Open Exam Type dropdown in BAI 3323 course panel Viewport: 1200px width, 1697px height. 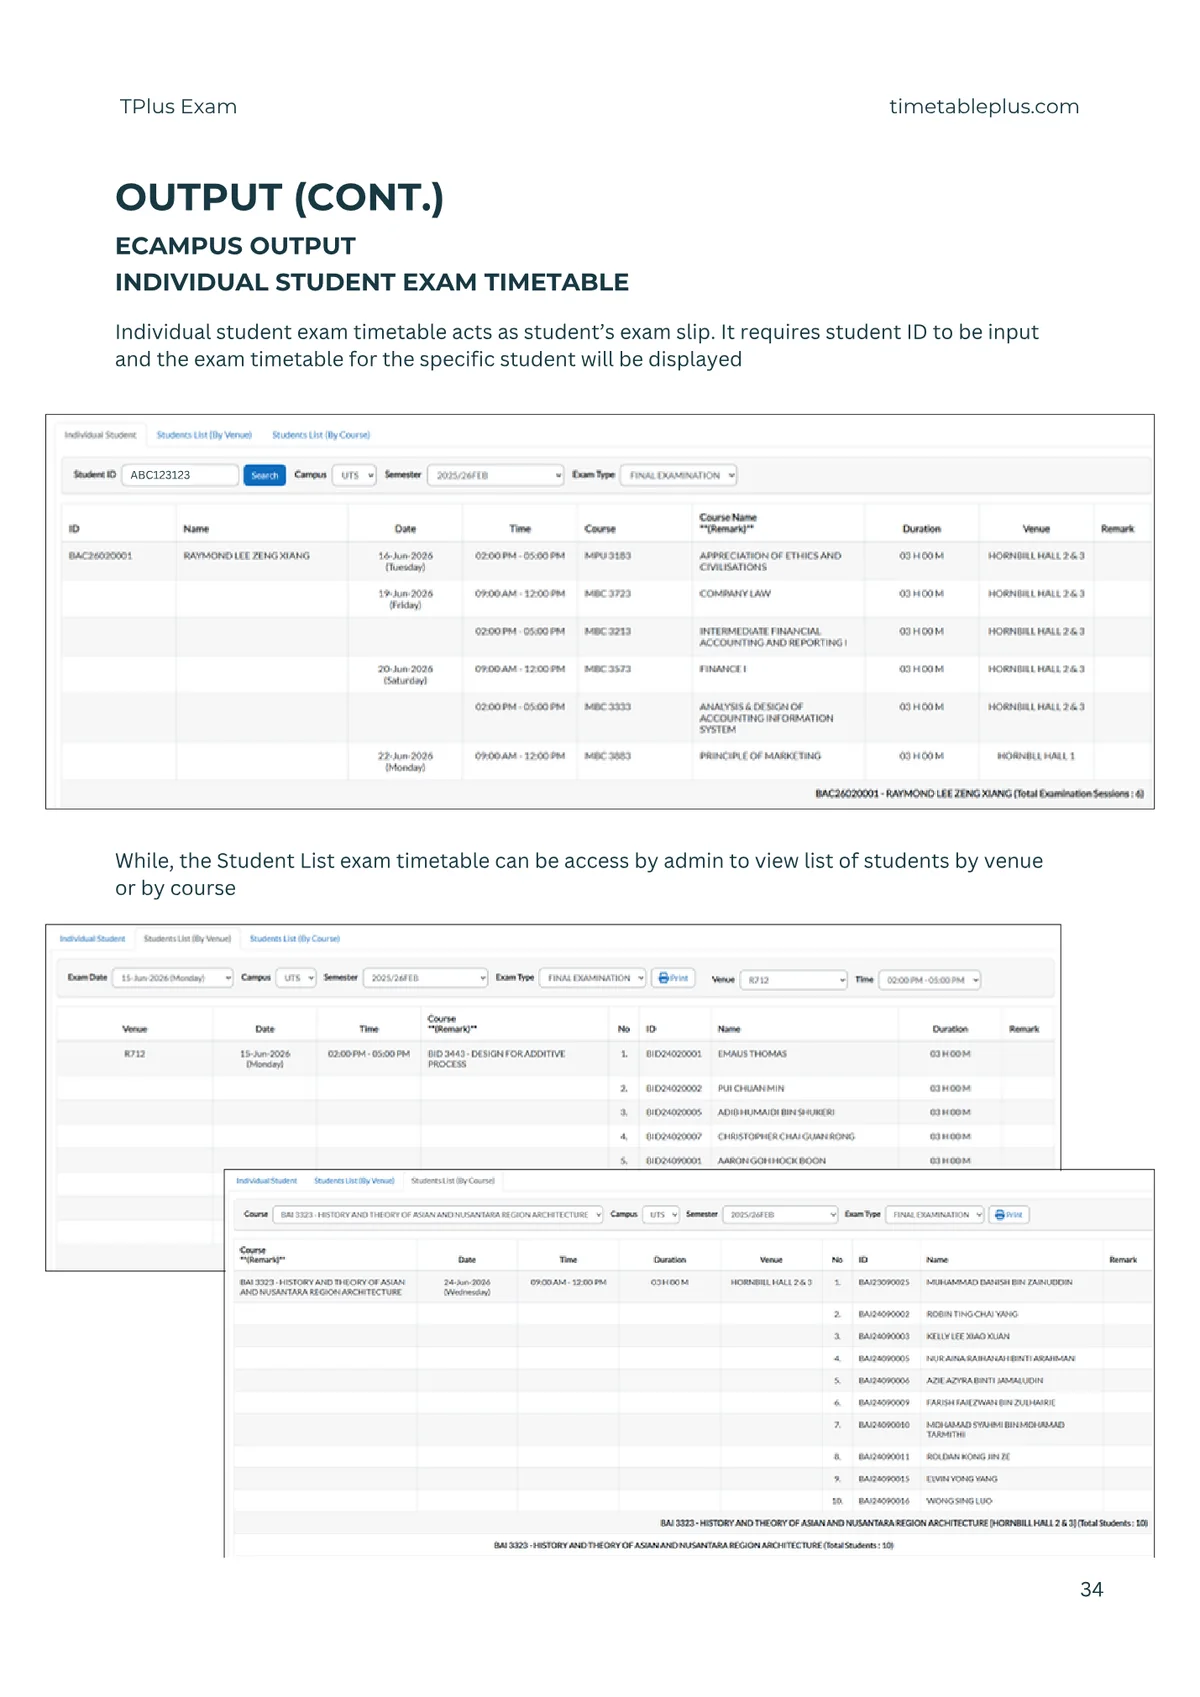(x=935, y=1214)
